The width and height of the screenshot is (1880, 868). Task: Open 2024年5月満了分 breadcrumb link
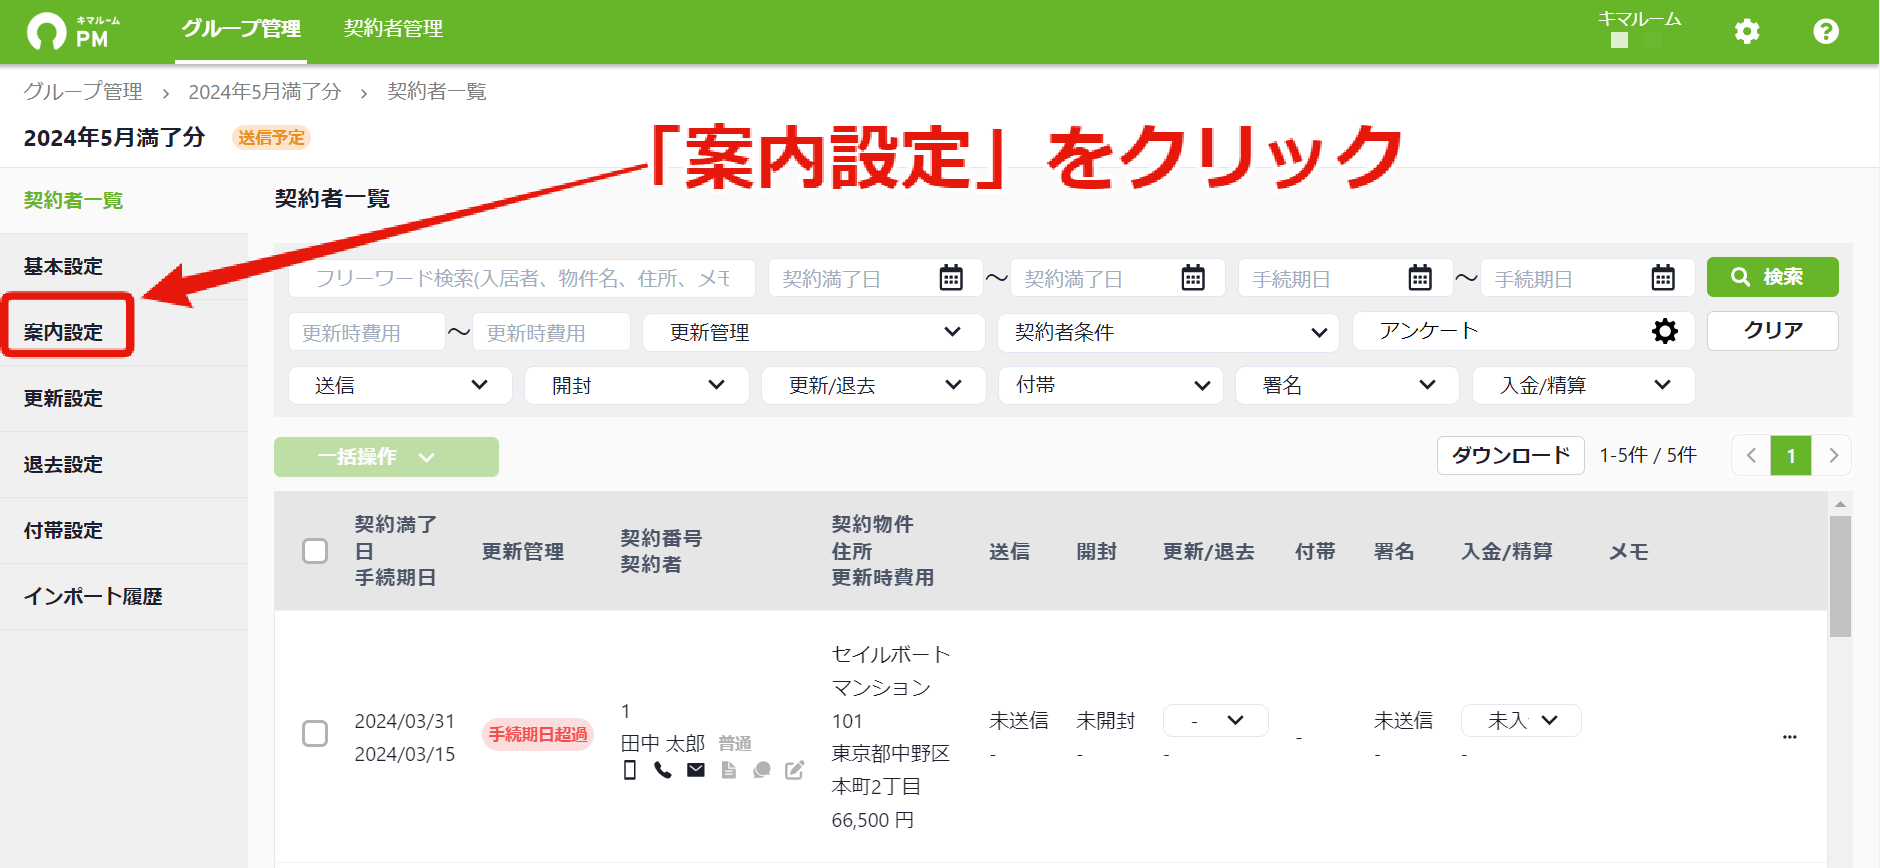point(265,92)
